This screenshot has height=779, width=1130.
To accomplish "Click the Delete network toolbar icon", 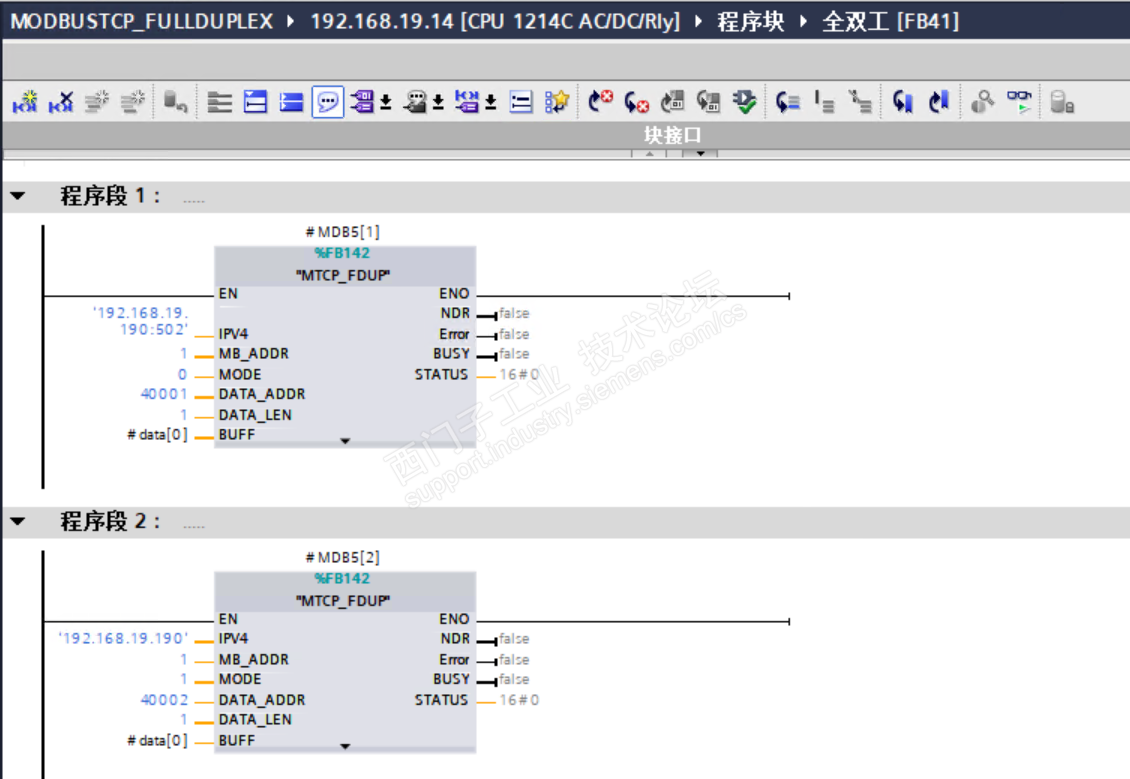I will pos(61,102).
